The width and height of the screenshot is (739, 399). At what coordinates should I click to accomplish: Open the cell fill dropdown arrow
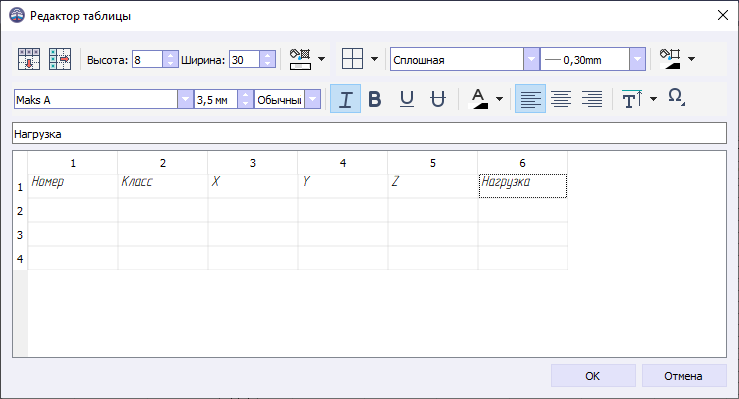point(321,59)
